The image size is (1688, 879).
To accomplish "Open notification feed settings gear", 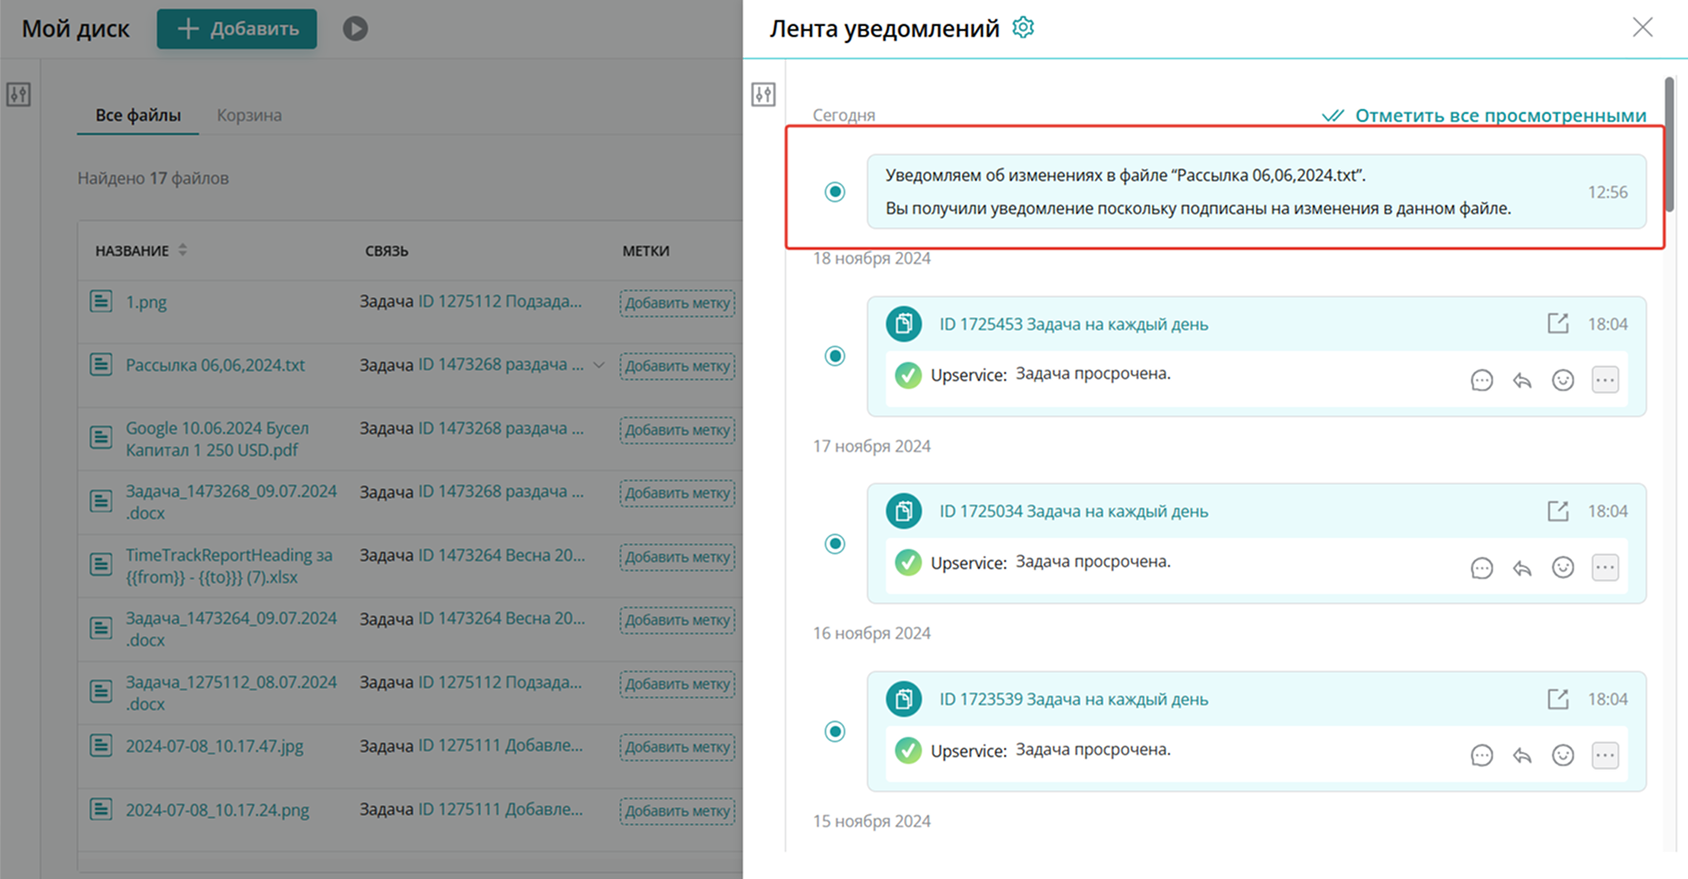I will [1023, 28].
